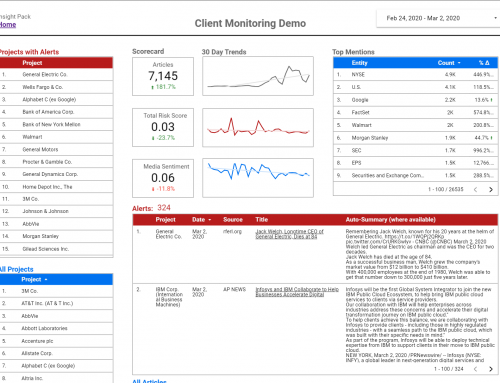Click the rferi.org source cell
This screenshot has width=500, height=383.
[232, 231]
